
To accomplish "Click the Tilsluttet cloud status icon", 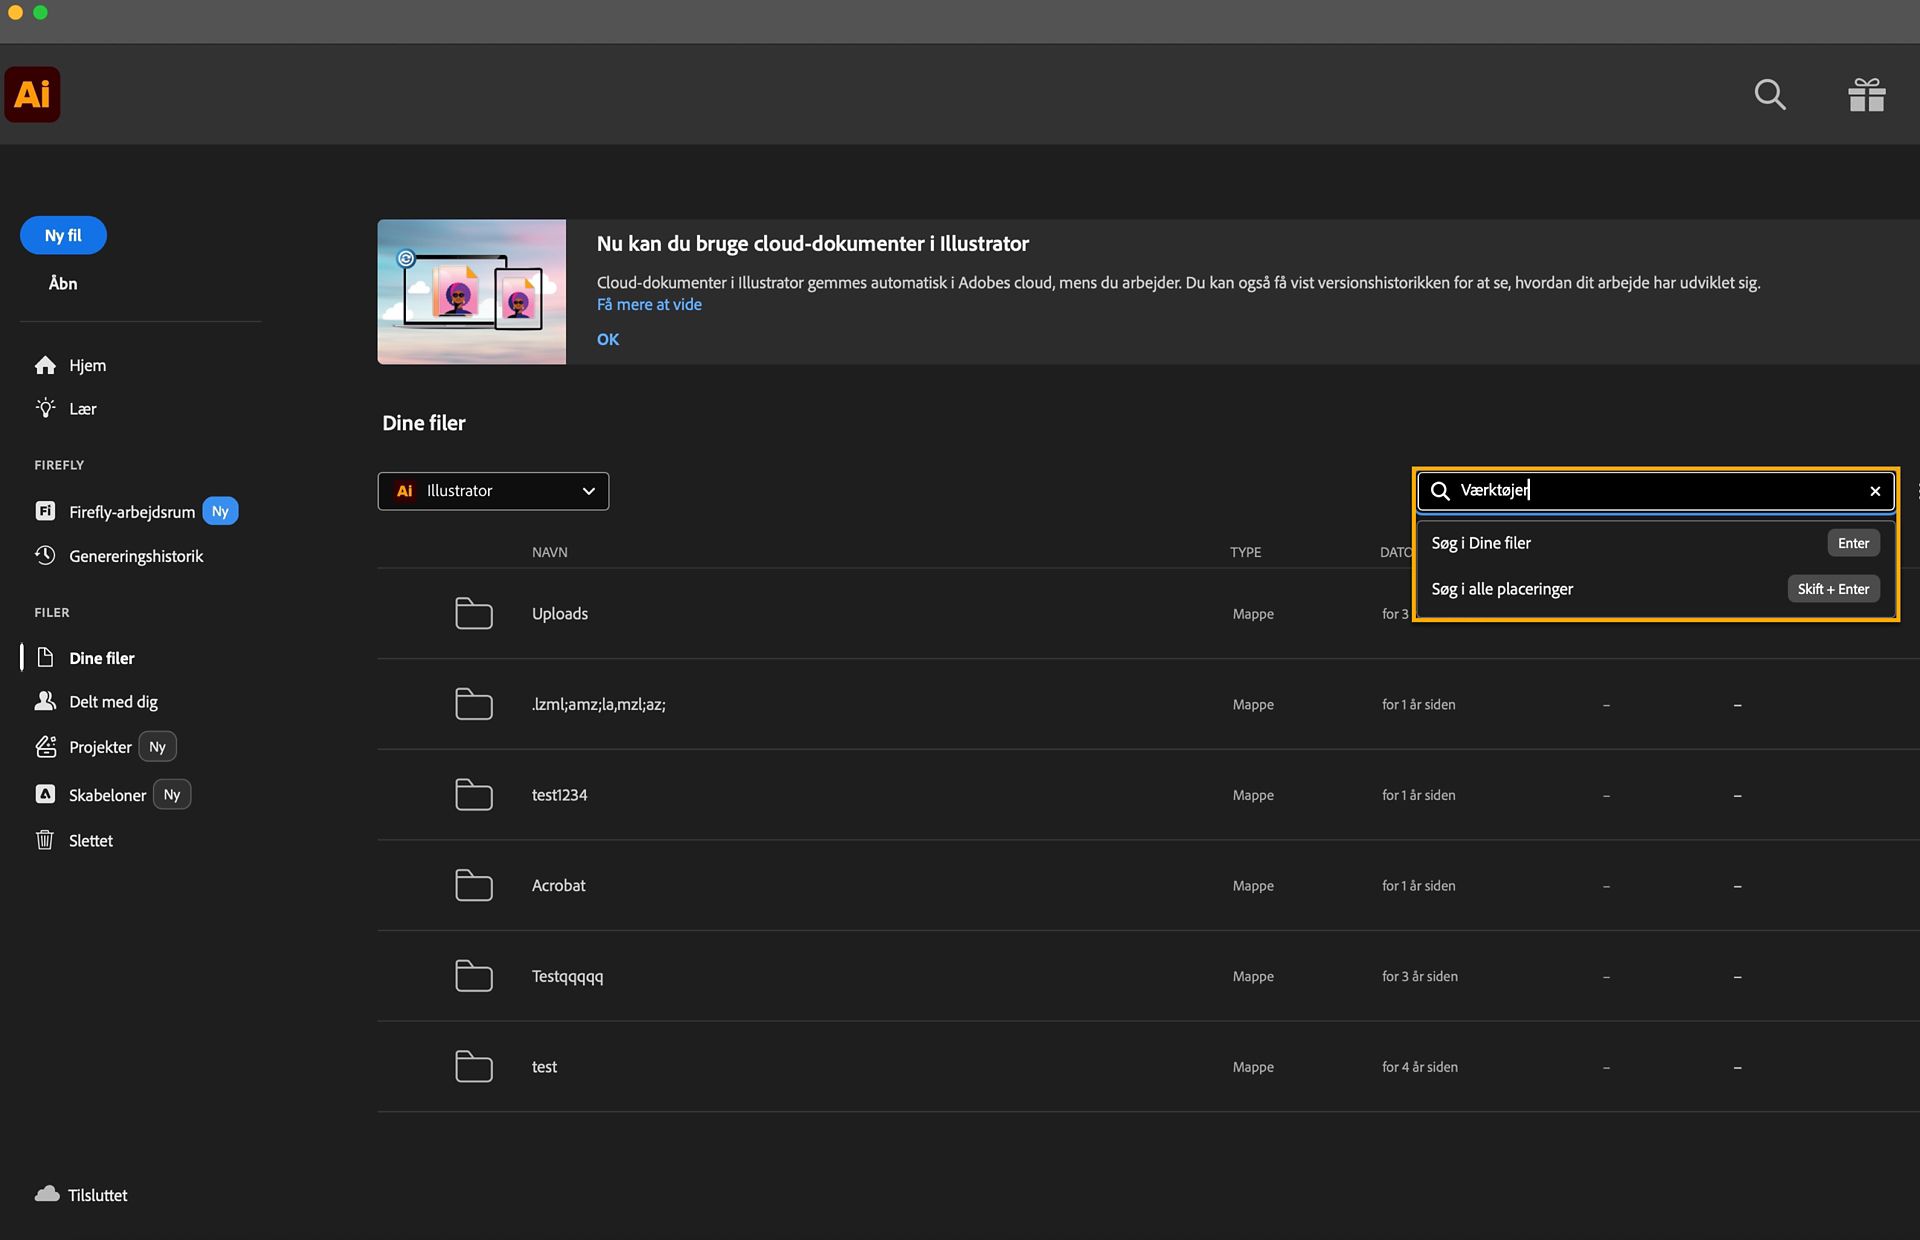I will point(46,1194).
